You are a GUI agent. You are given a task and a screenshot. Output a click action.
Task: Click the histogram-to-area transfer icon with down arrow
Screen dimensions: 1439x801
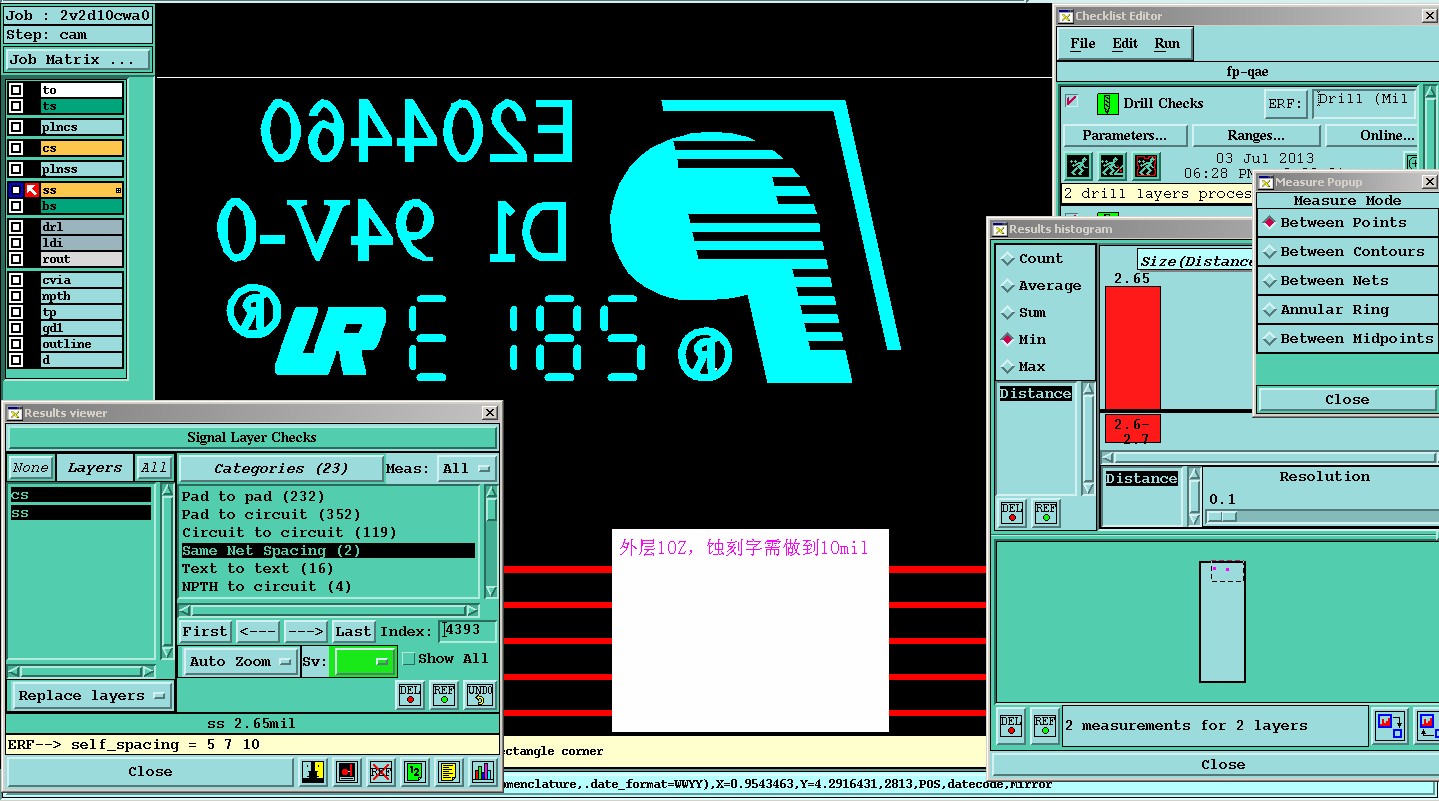(1391, 726)
